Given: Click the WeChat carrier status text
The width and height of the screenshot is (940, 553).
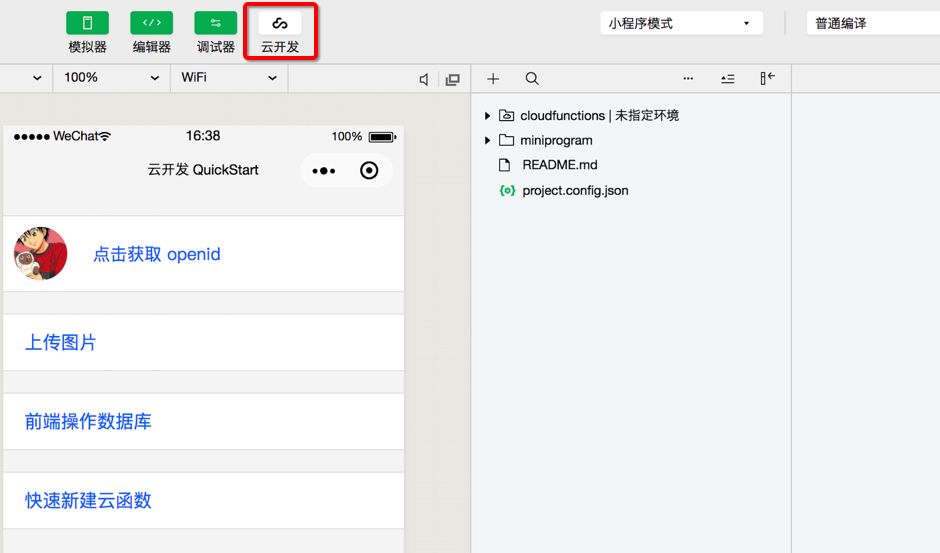Looking at the screenshot, I should click(76, 136).
